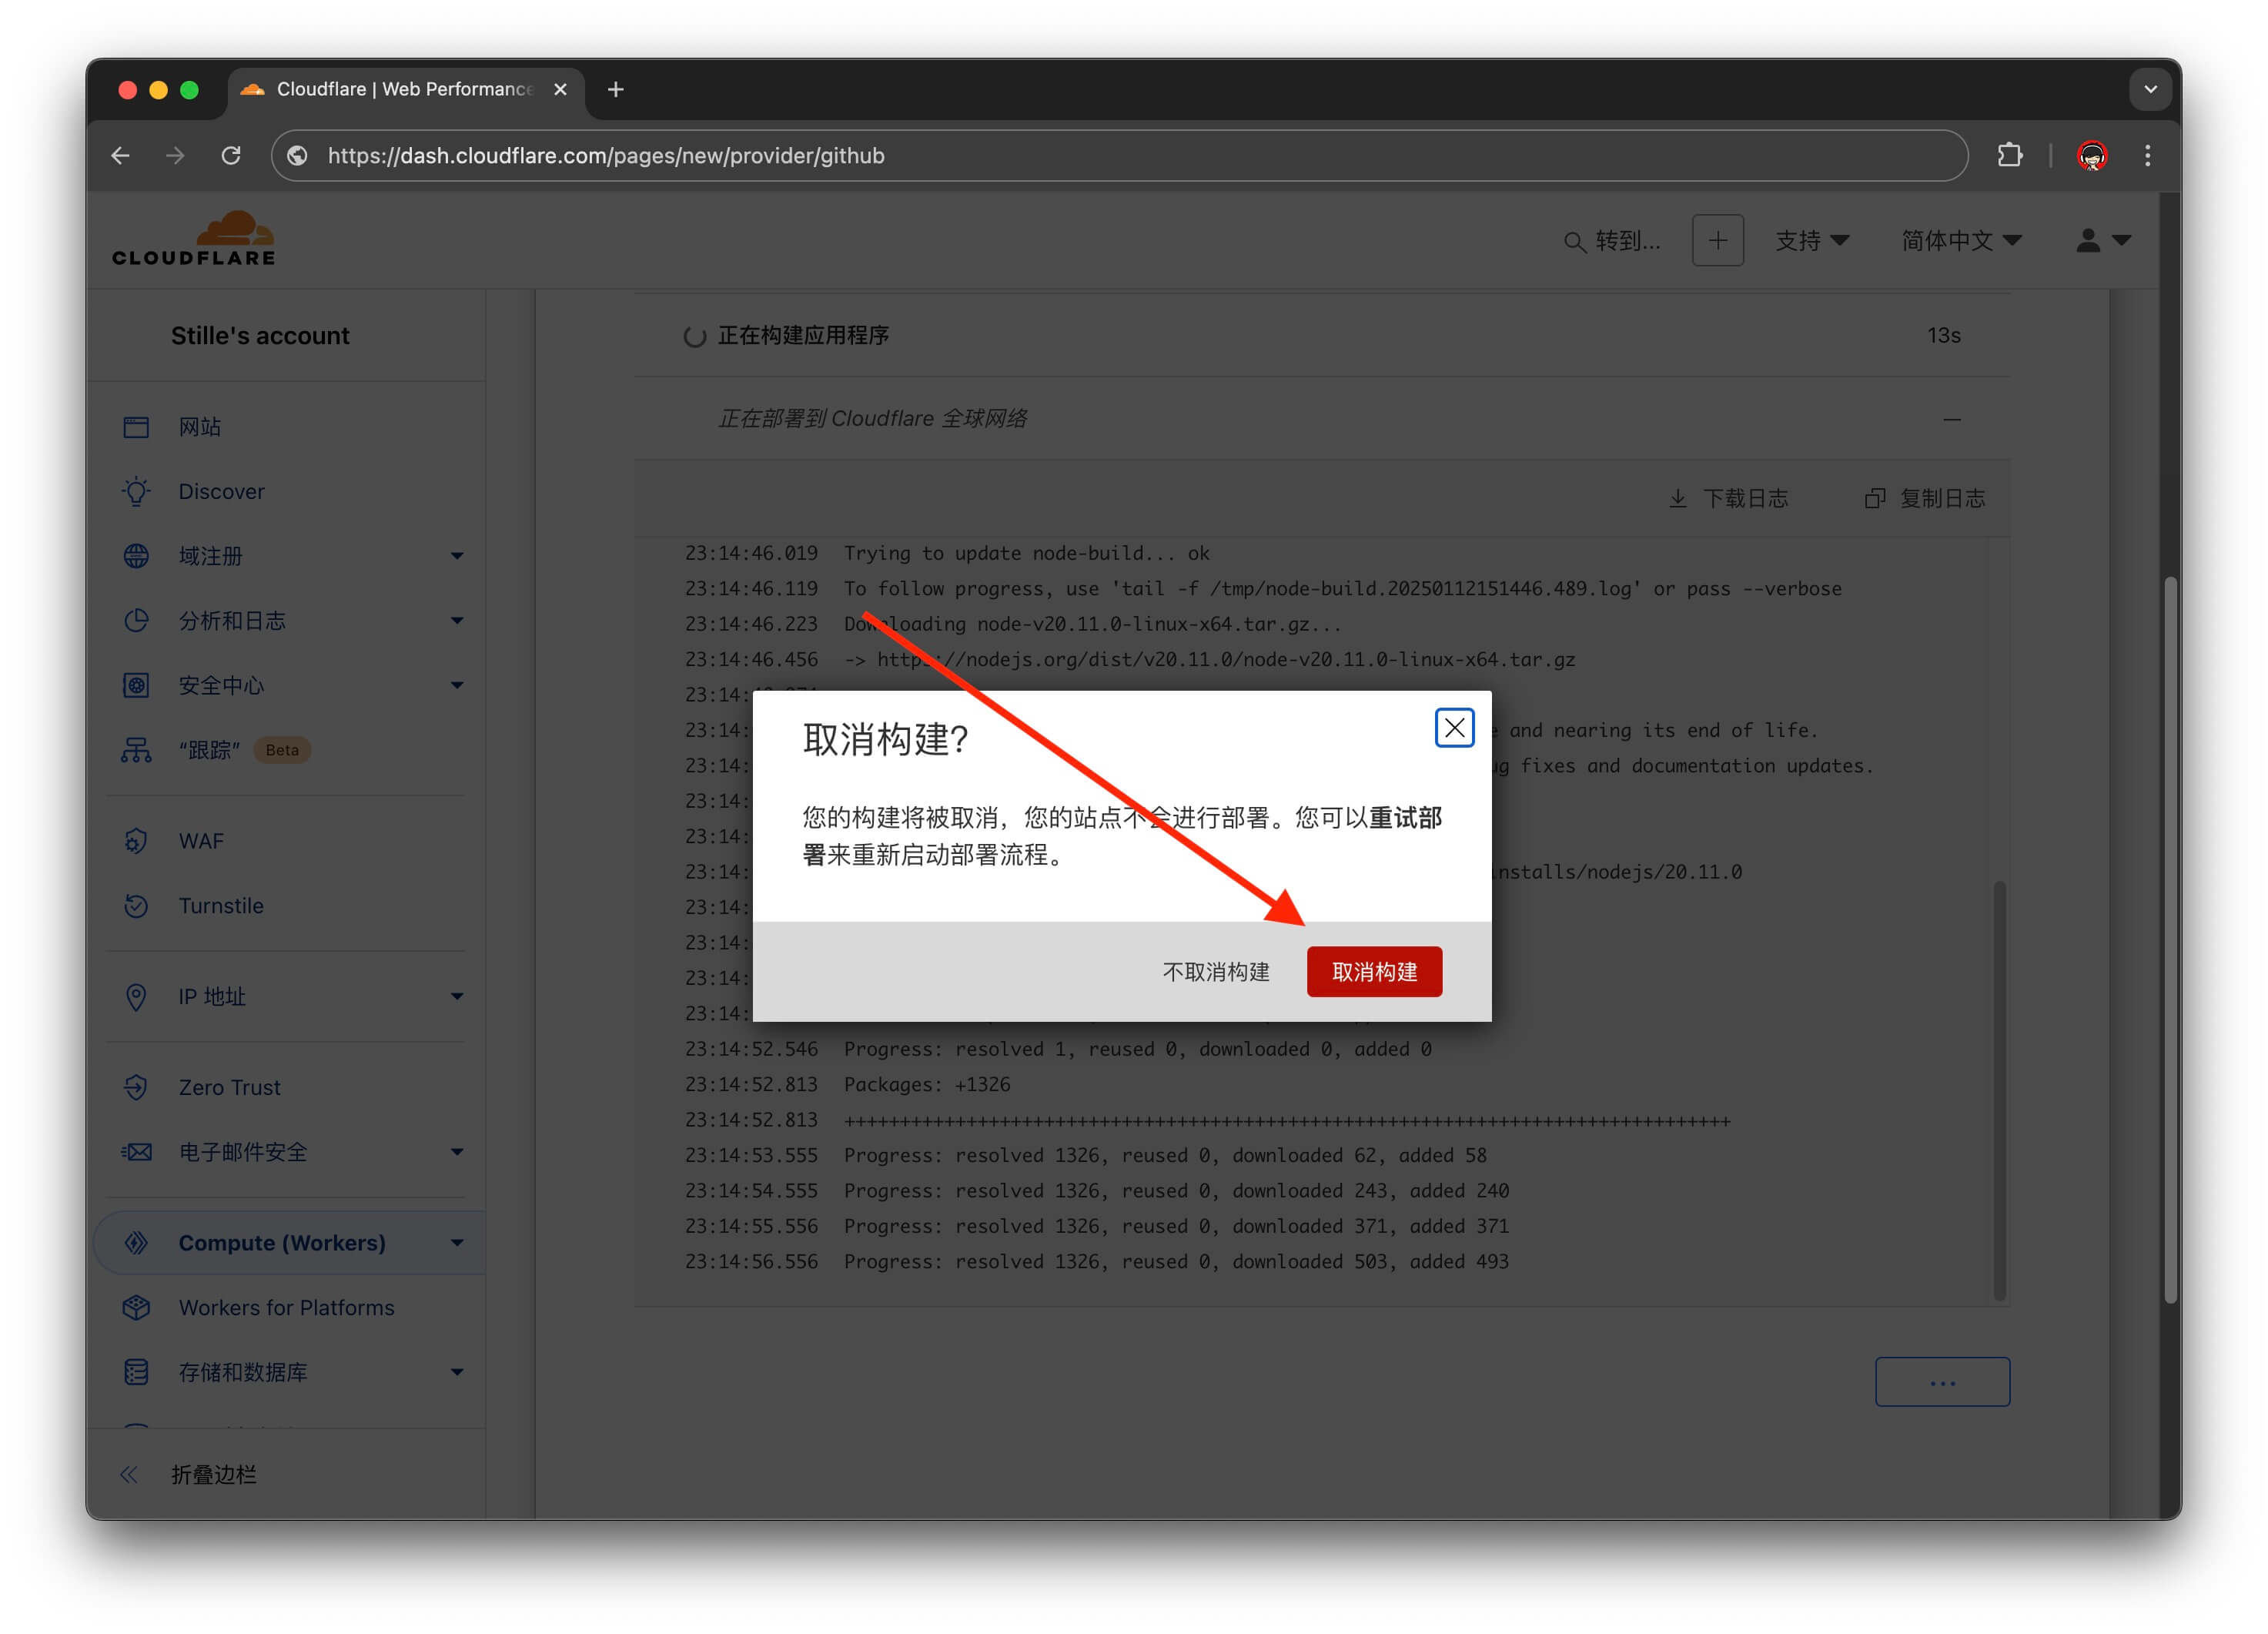2268x1634 pixels.
Task: Click the … more options button
Action: [x=1942, y=1382]
